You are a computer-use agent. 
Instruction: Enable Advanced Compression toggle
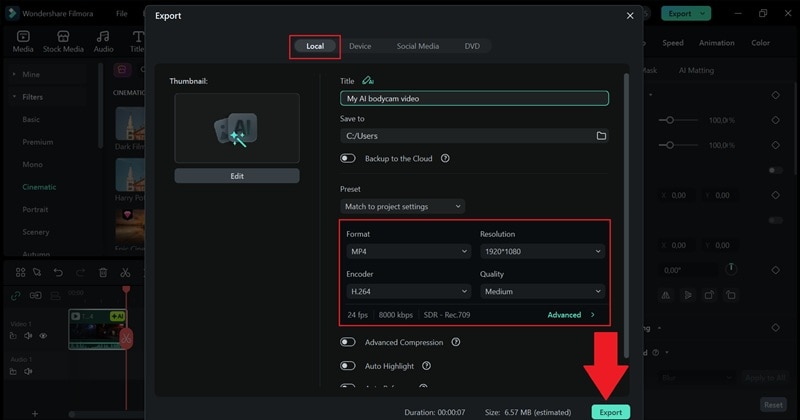(x=348, y=342)
